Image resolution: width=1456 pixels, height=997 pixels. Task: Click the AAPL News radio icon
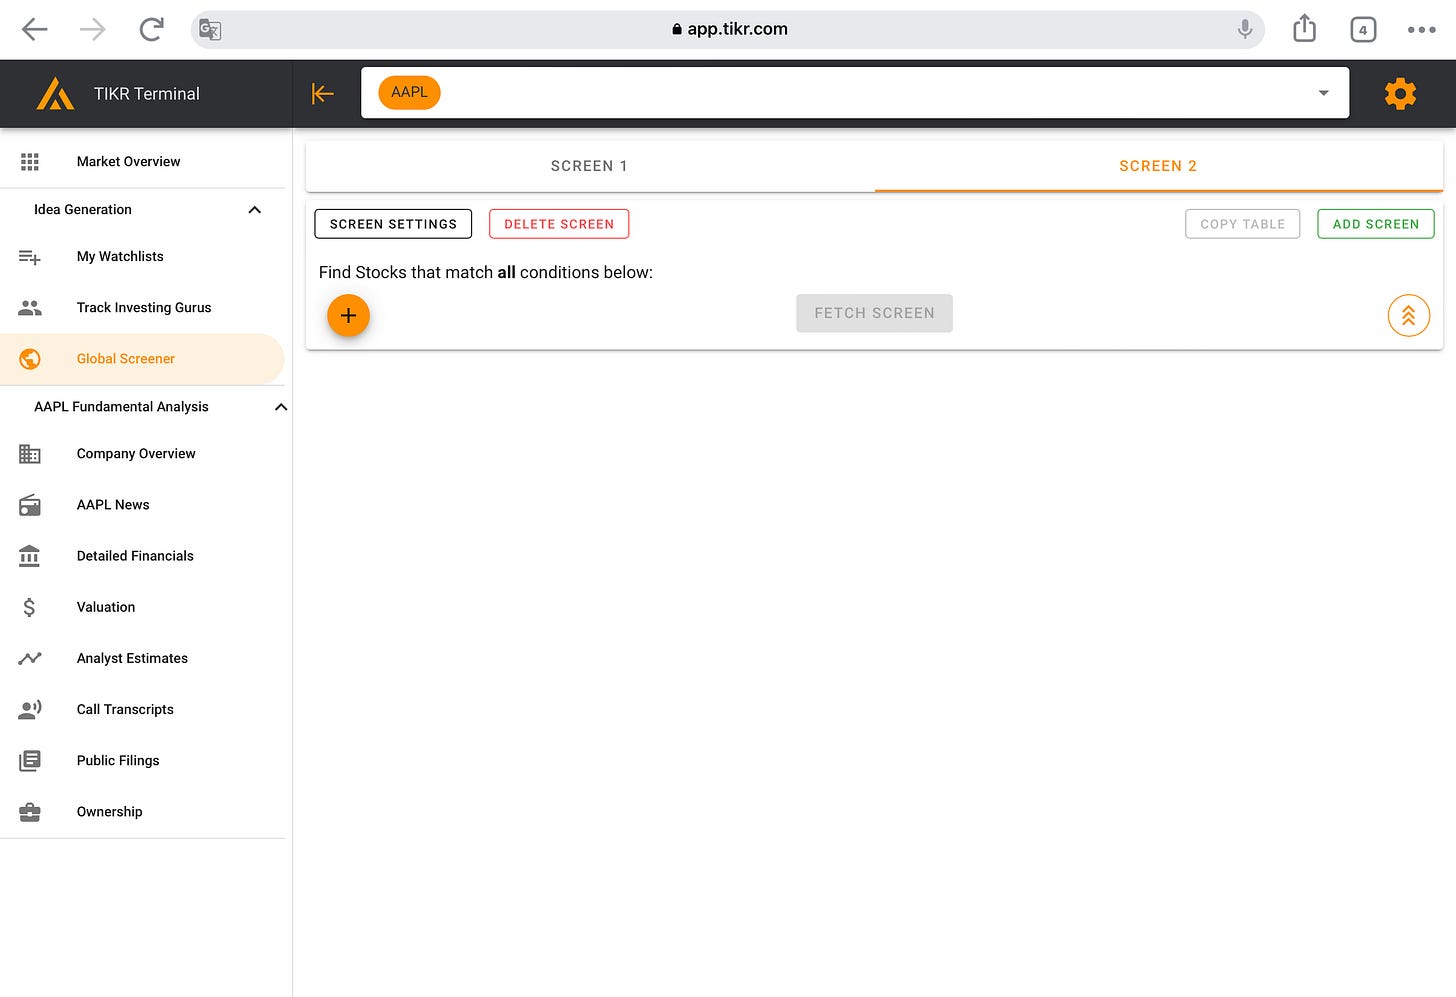click(x=30, y=505)
